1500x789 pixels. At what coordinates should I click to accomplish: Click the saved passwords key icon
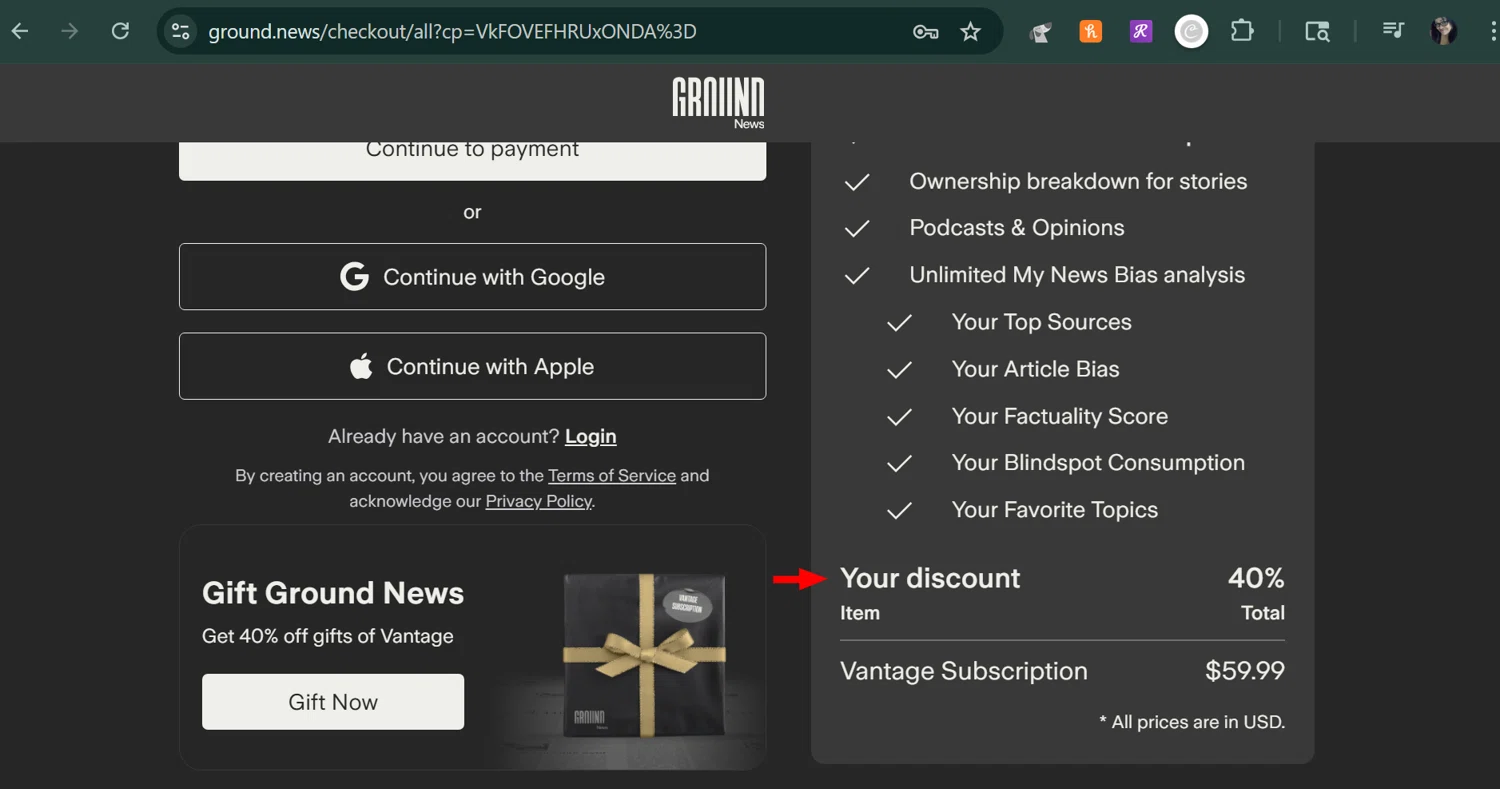(925, 32)
